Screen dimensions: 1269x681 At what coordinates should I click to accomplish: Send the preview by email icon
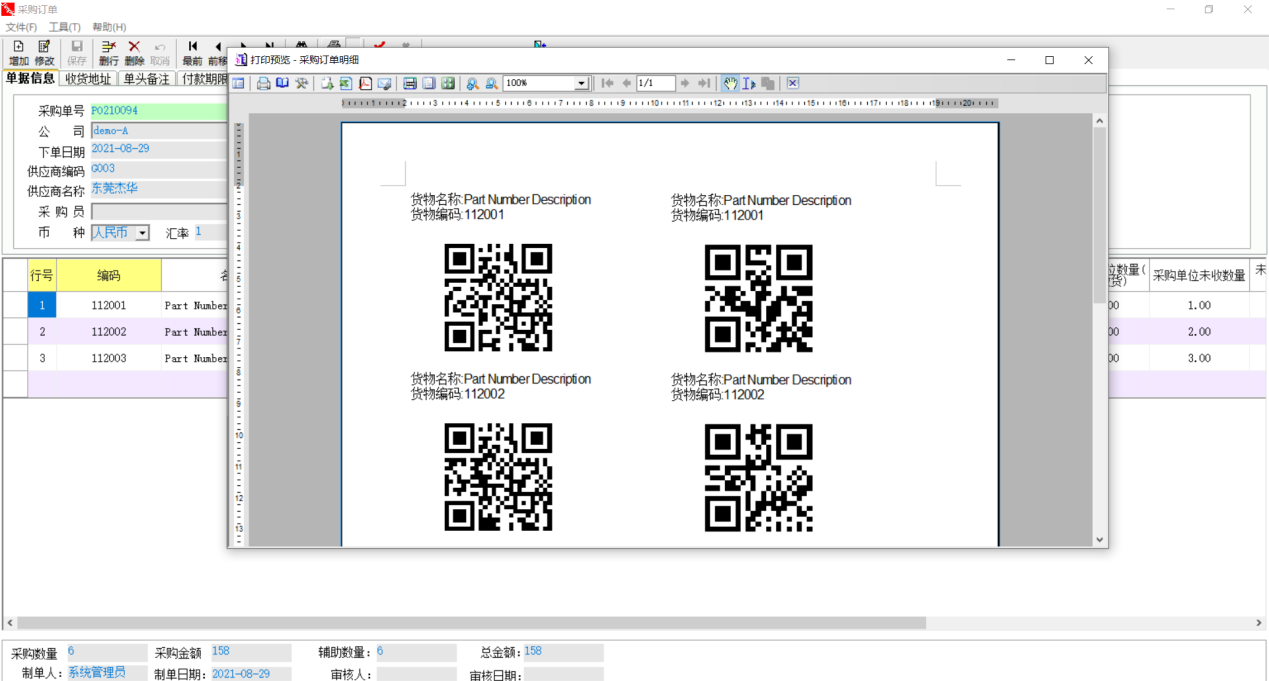(384, 84)
